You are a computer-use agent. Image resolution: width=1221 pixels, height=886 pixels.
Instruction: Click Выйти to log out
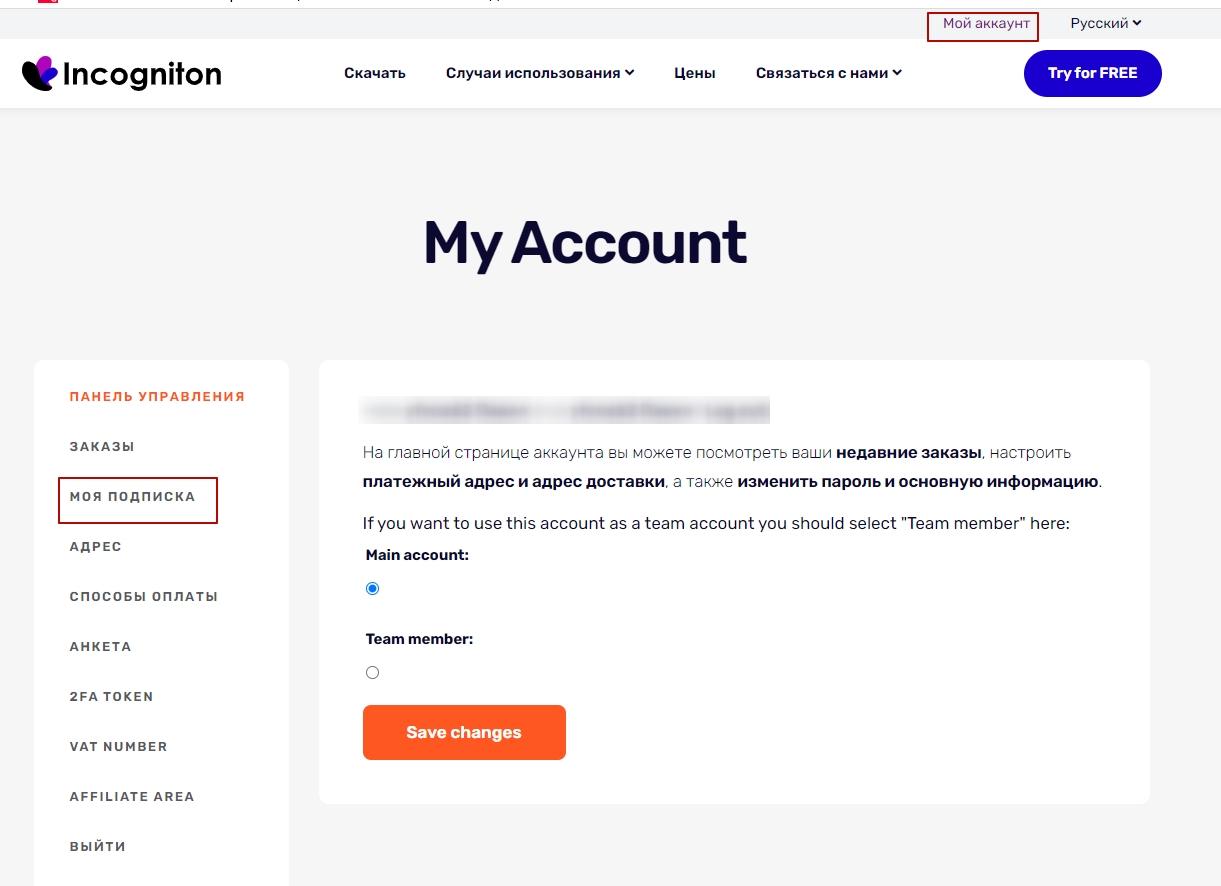pos(98,847)
